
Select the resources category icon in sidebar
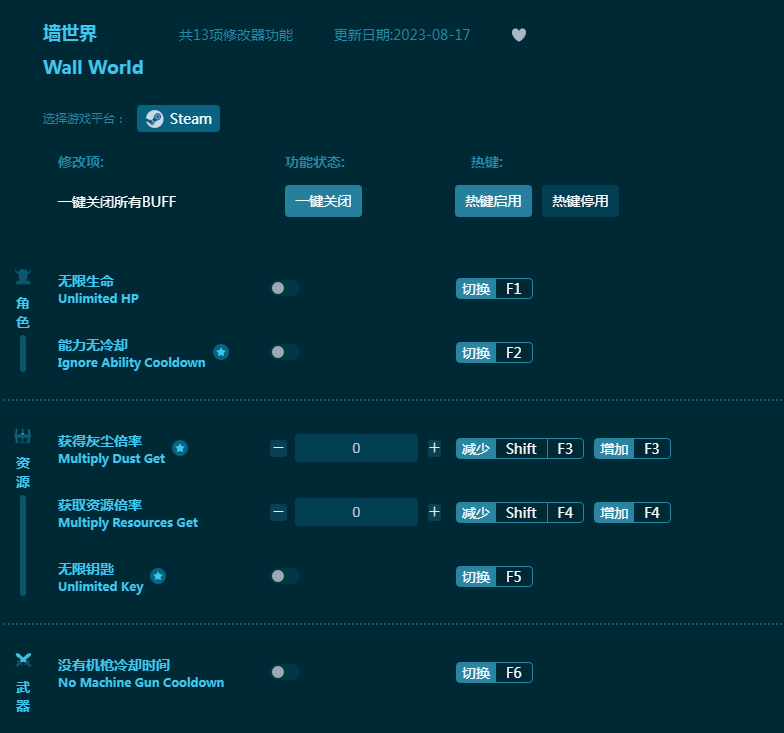coord(23,436)
